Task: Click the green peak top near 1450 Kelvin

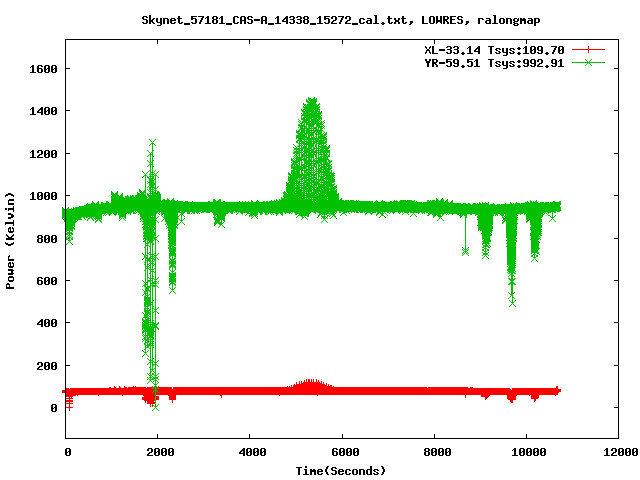Action: click(312, 100)
